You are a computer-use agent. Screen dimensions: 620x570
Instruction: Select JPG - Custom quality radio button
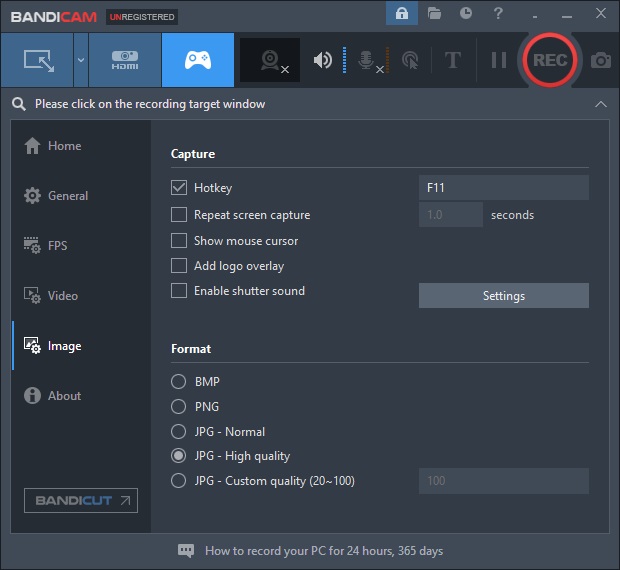(178, 481)
